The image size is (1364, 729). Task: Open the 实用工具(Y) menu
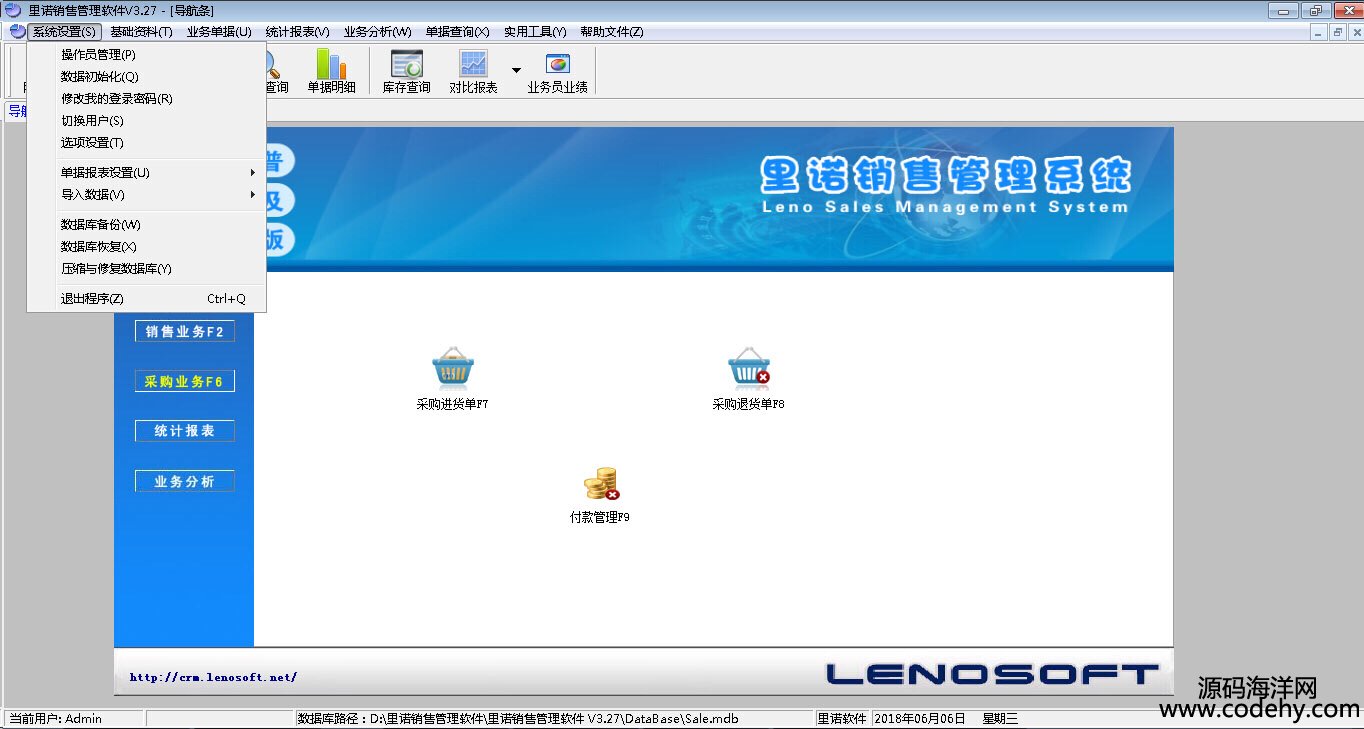pos(535,32)
